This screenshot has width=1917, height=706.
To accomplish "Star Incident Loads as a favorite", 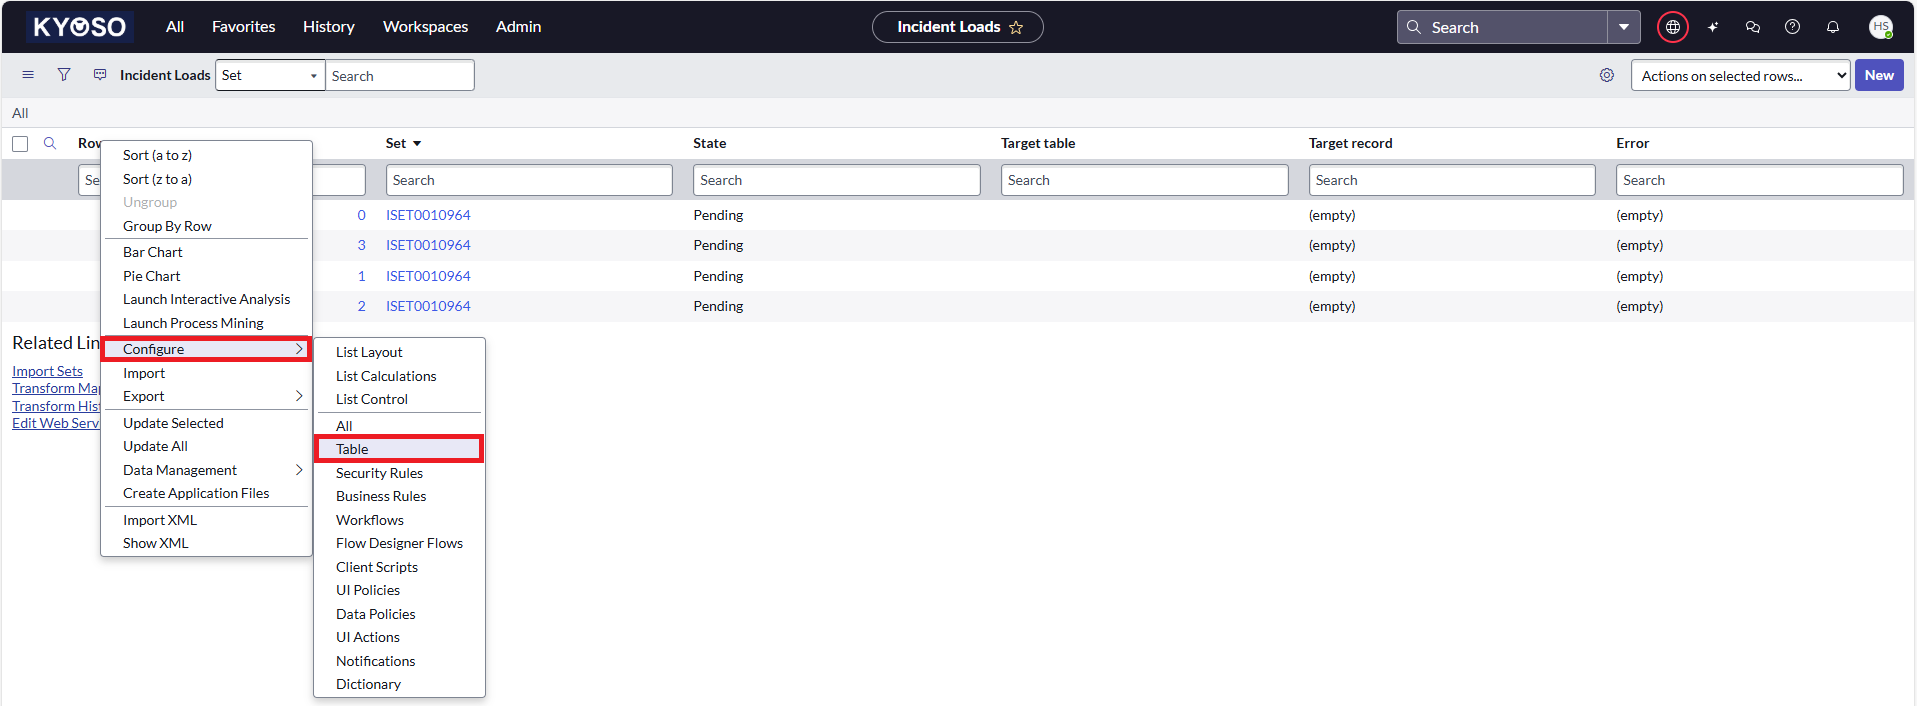I will coord(1016,28).
